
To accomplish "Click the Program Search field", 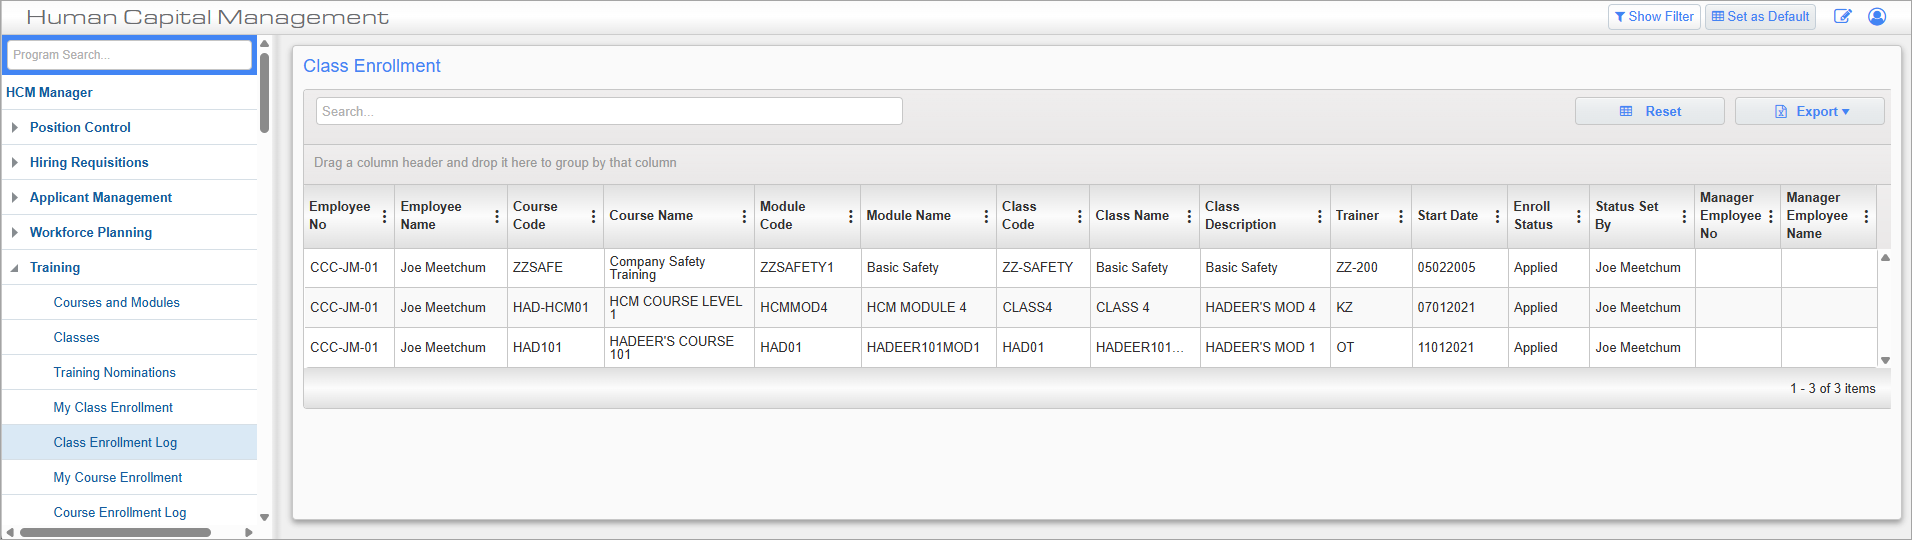I will [x=130, y=55].
